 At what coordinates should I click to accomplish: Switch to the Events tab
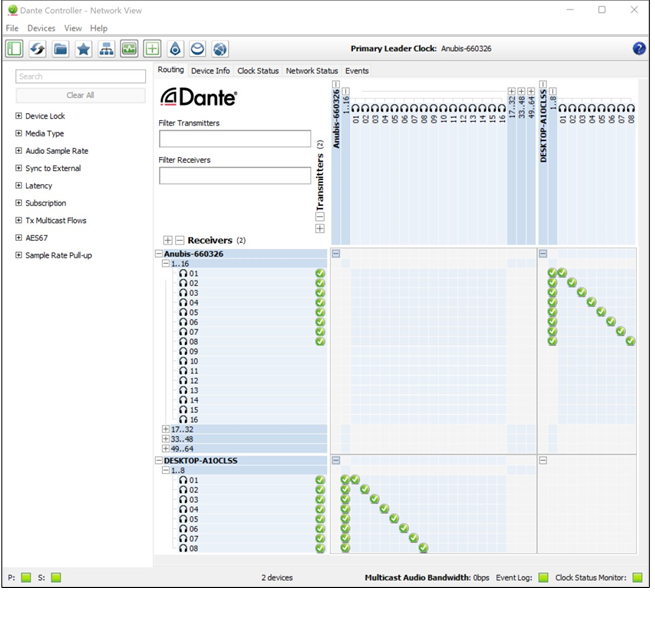[357, 71]
